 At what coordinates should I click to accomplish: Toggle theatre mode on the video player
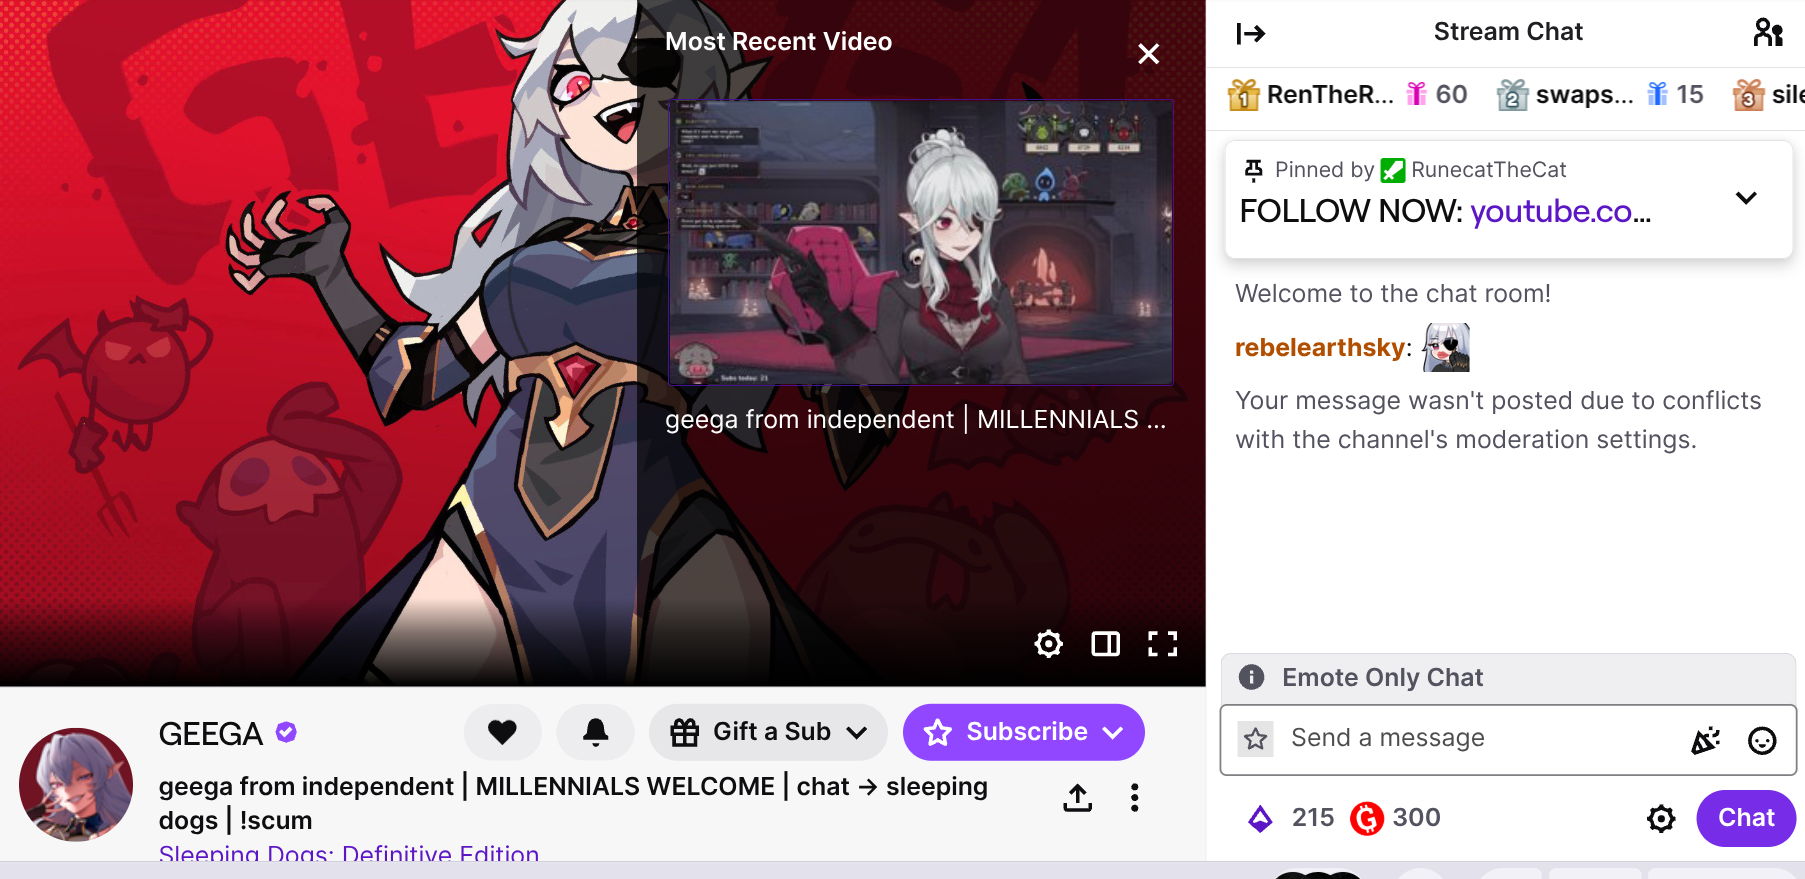coord(1105,643)
